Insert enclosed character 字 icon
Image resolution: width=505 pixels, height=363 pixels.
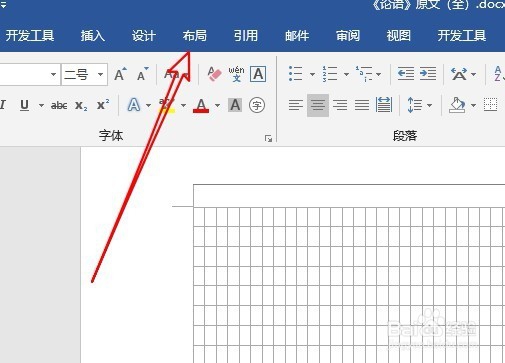coord(257,105)
